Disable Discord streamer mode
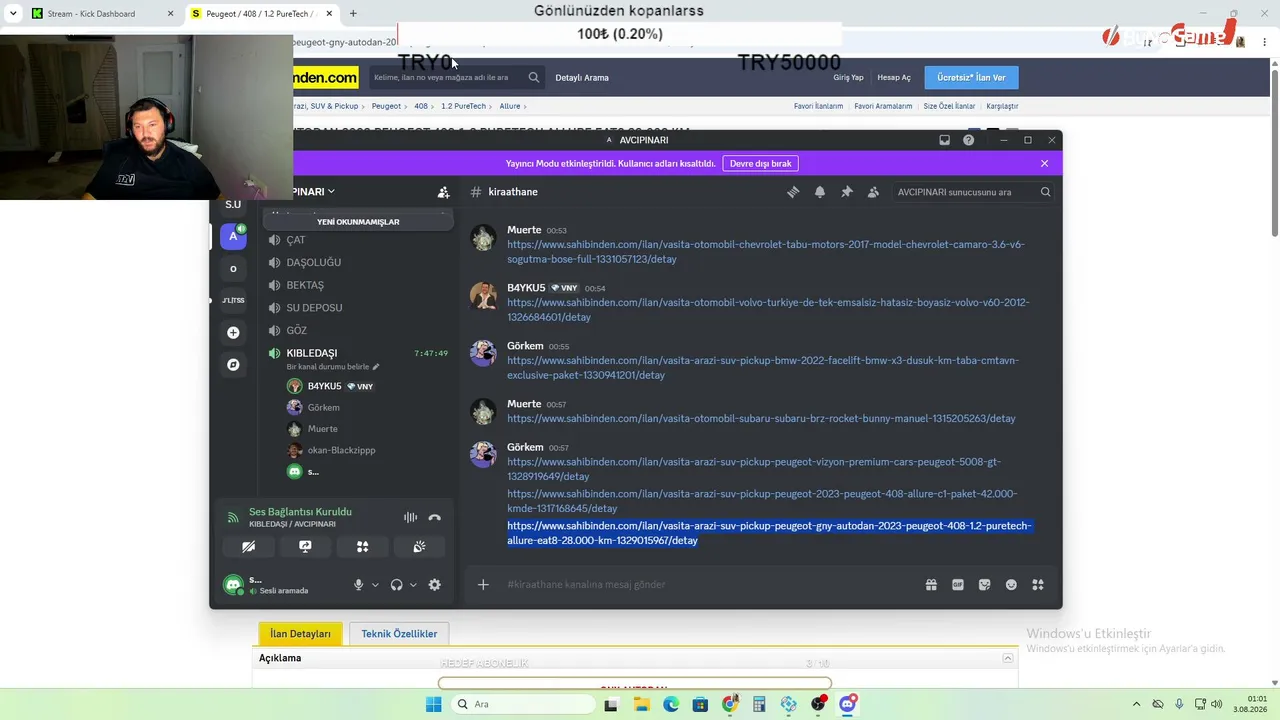The image size is (1280, 720). tap(761, 163)
